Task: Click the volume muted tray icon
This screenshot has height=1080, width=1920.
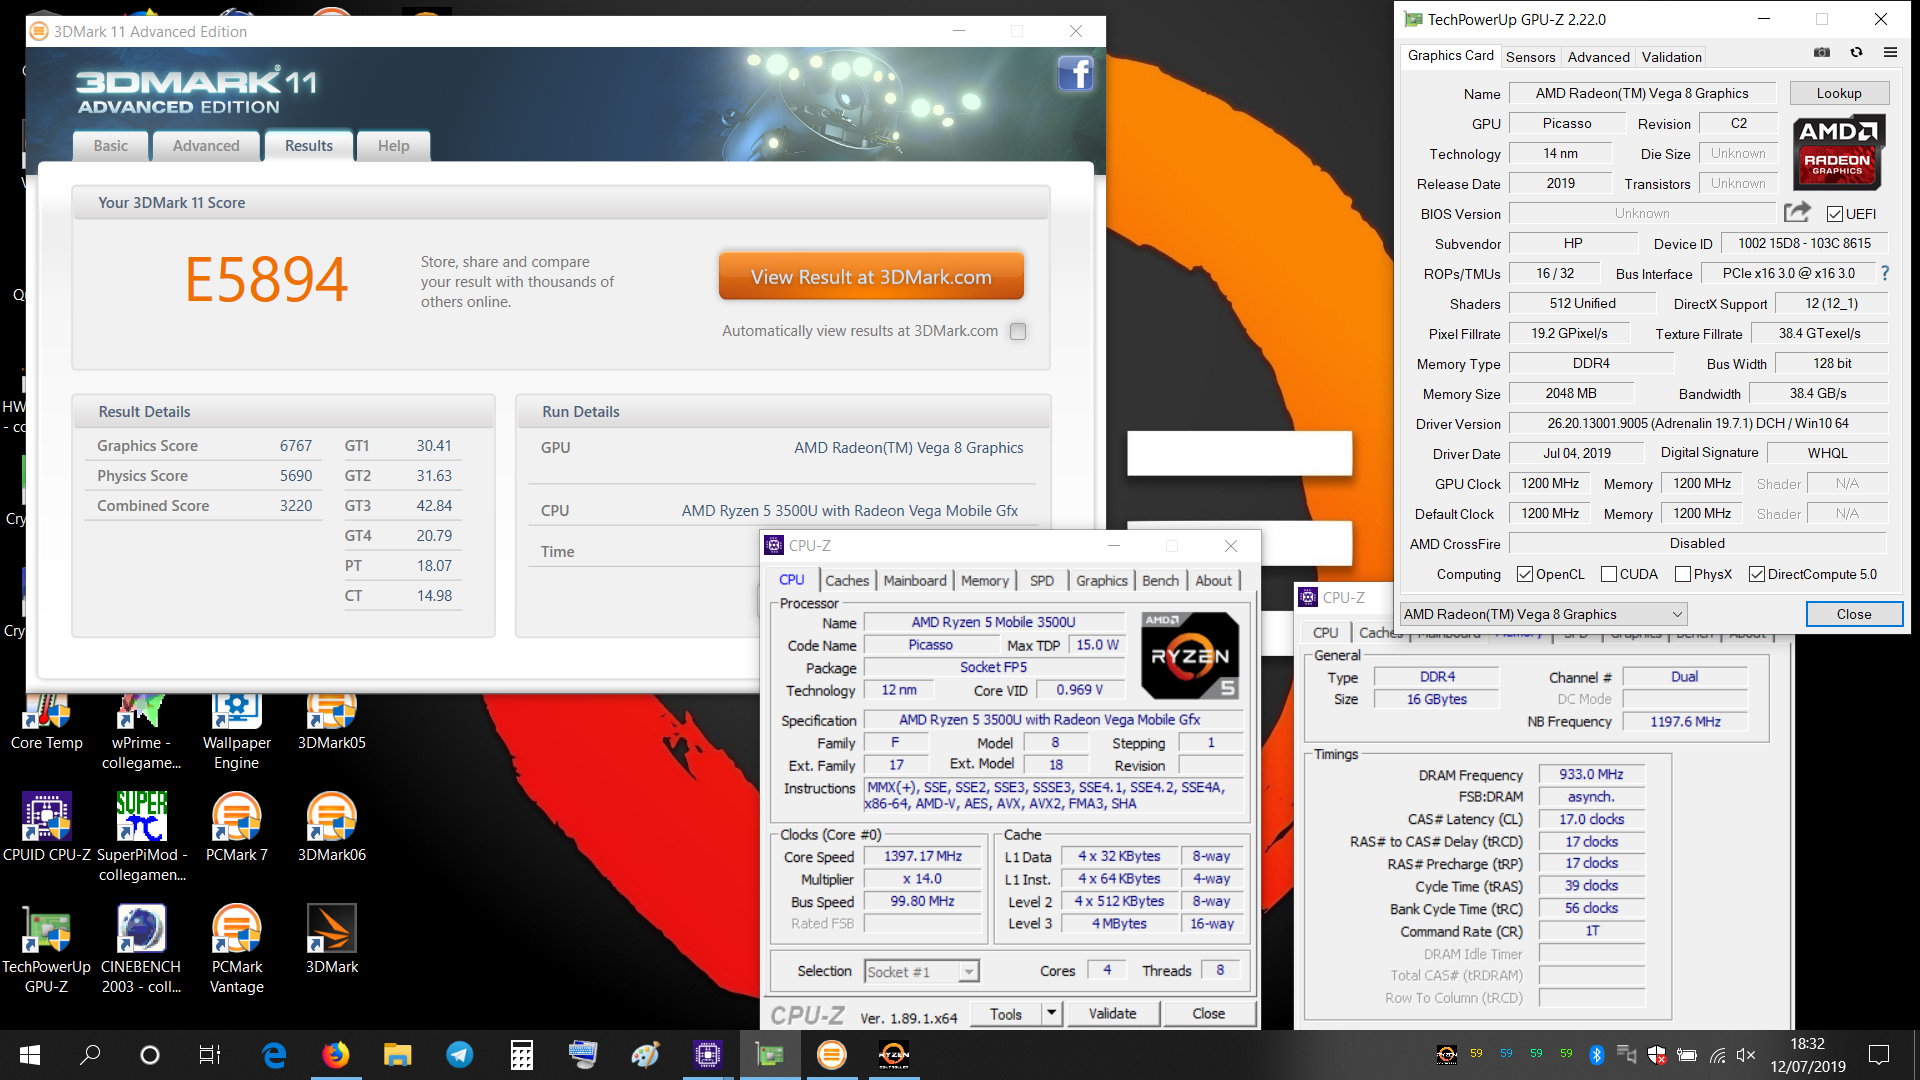Action: 1746,1054
